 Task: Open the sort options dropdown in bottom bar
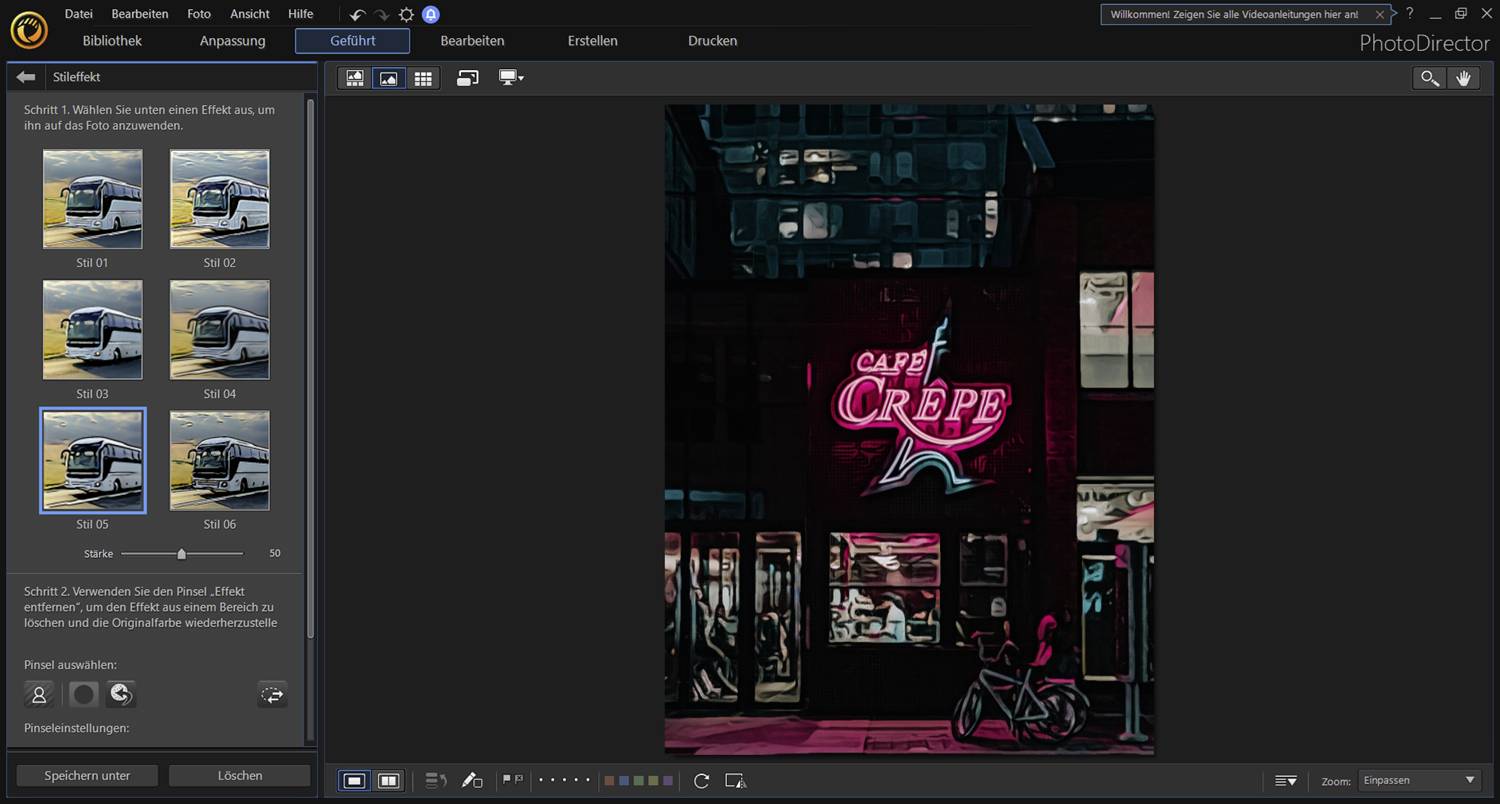1286,781
